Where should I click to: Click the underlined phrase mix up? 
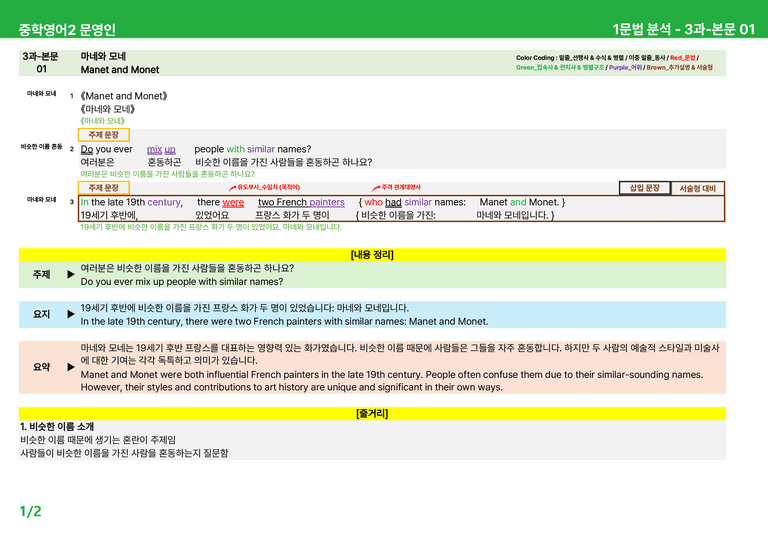pos(161,149)
